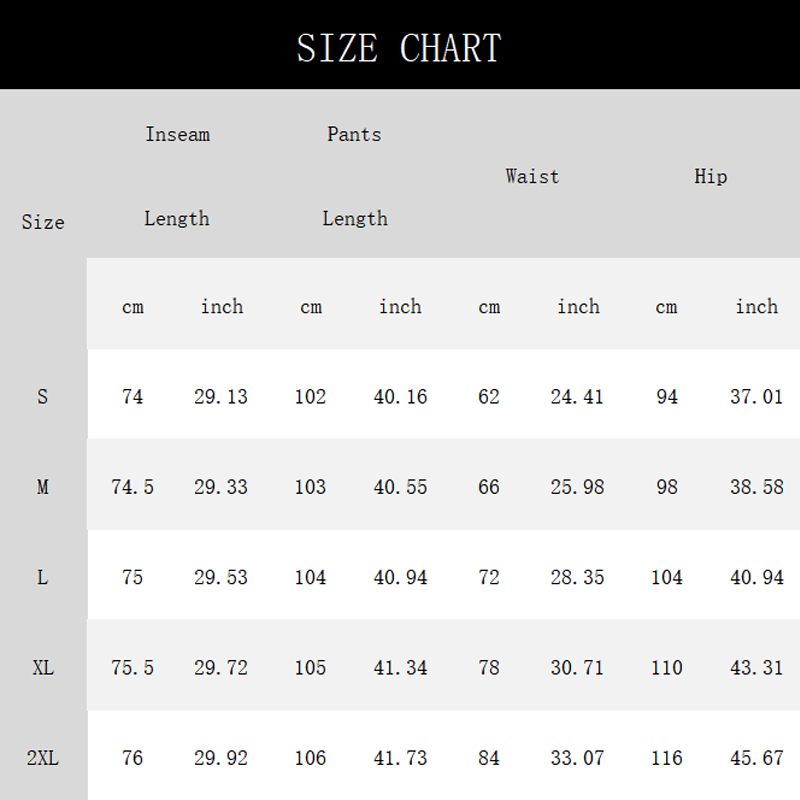Click the 74.5 inseam cm value
Viewport: 800px width, 800px height.
click(x=132, y=487)
